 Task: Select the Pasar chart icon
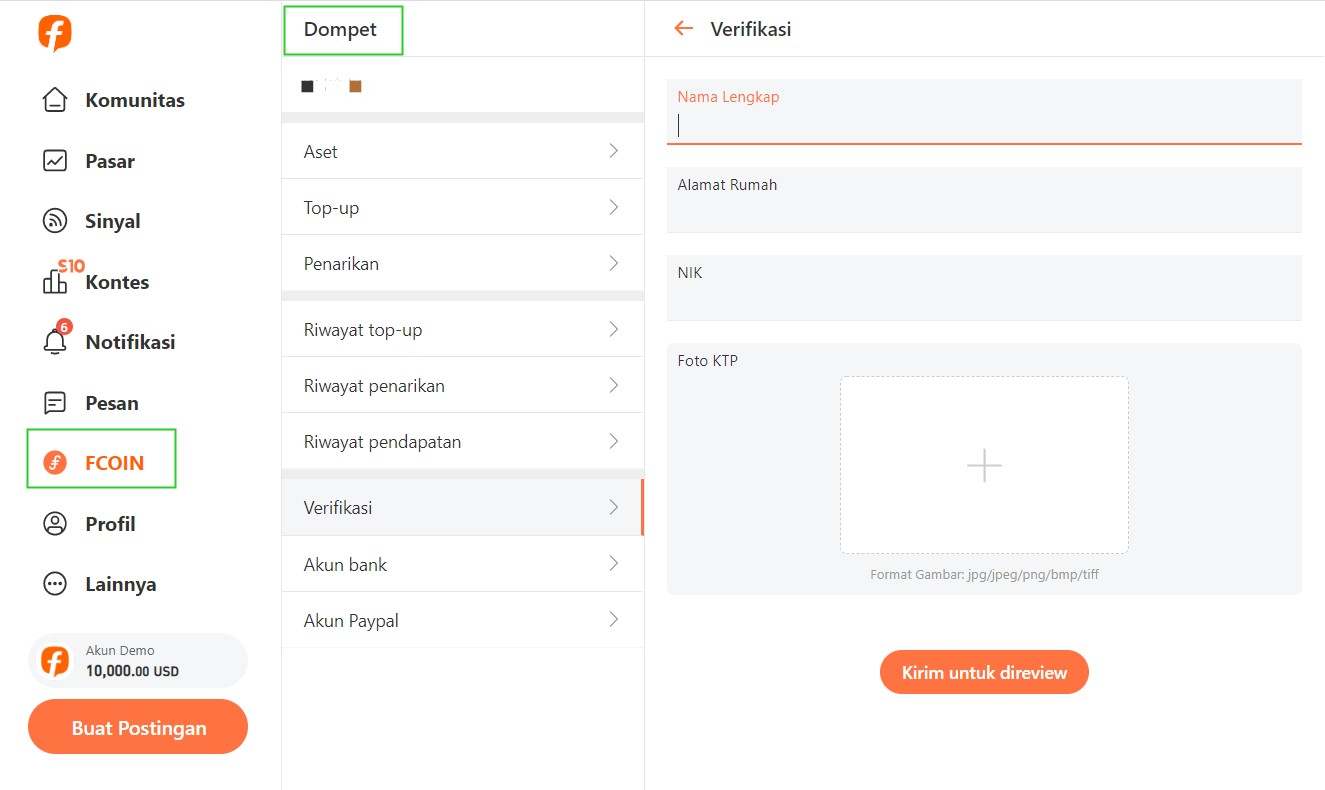click(55, 160)
